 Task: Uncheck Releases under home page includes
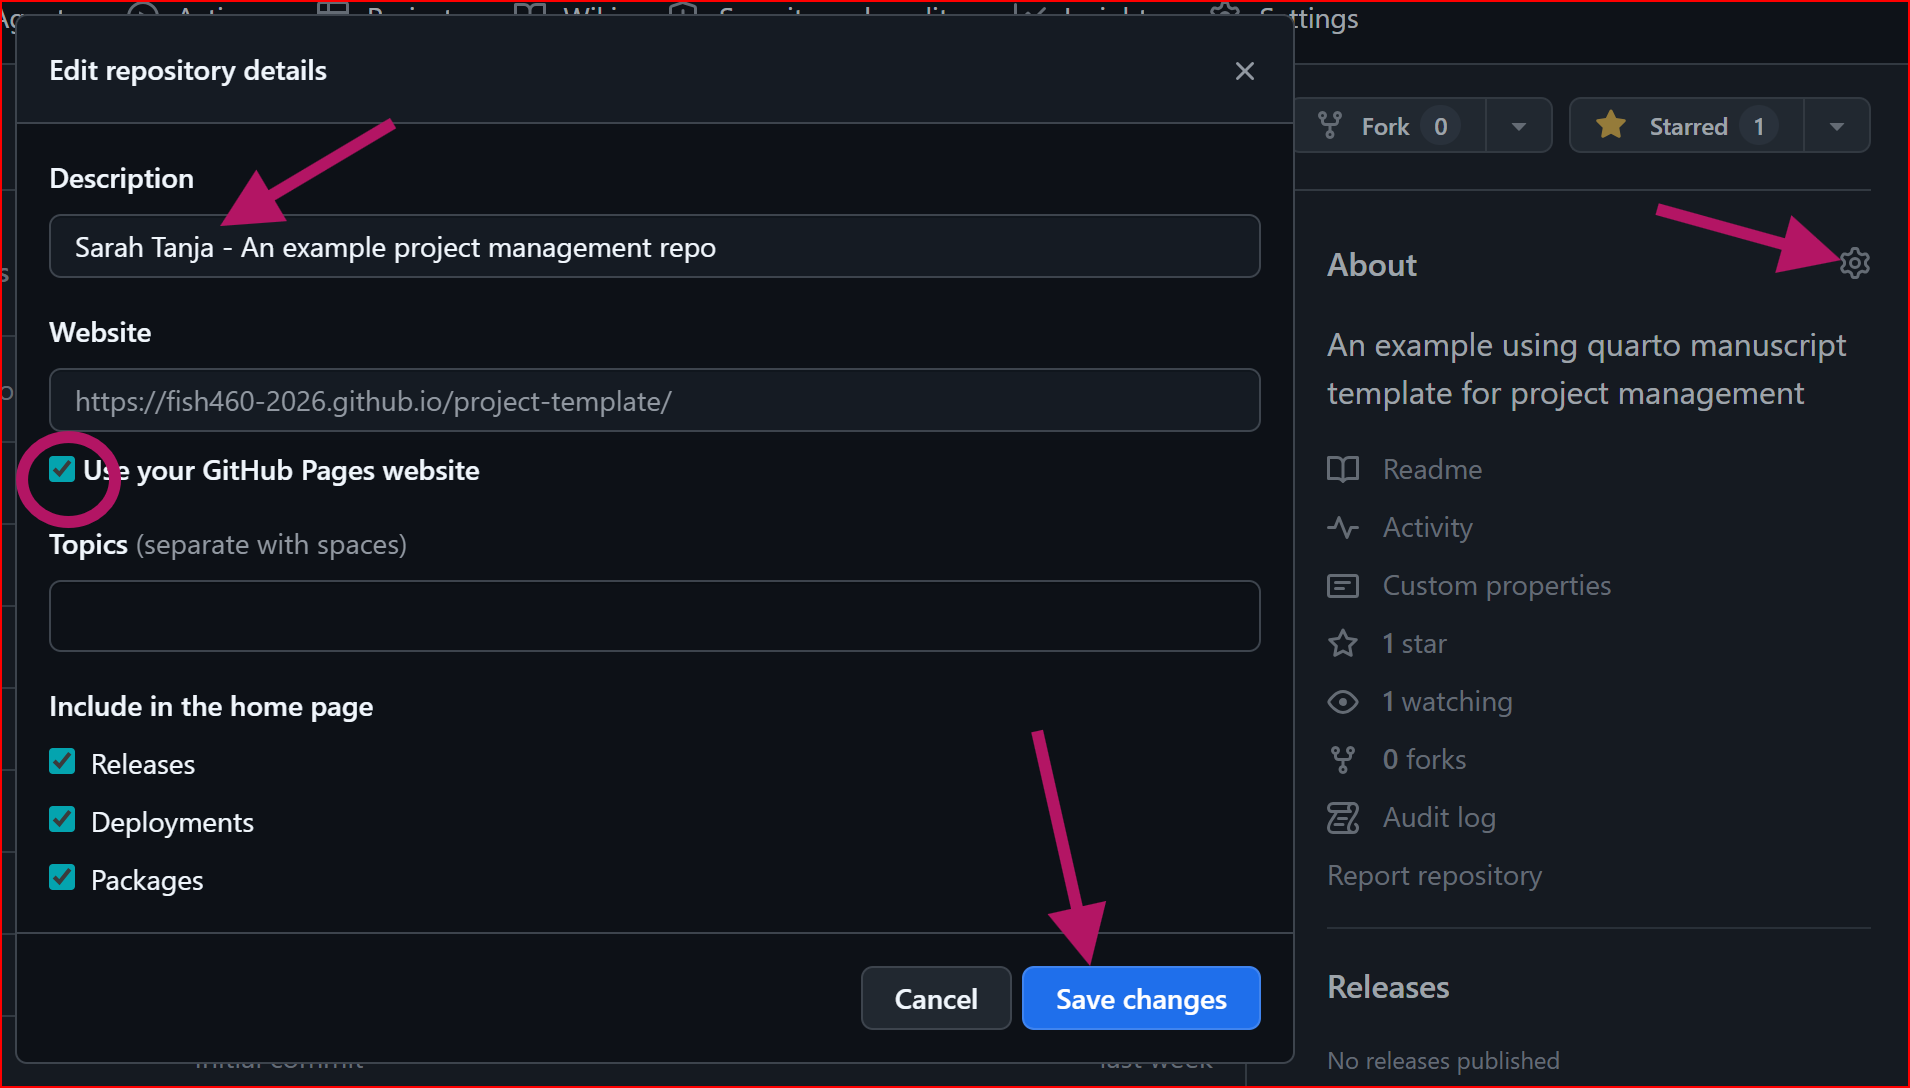[x=62, y=762]
